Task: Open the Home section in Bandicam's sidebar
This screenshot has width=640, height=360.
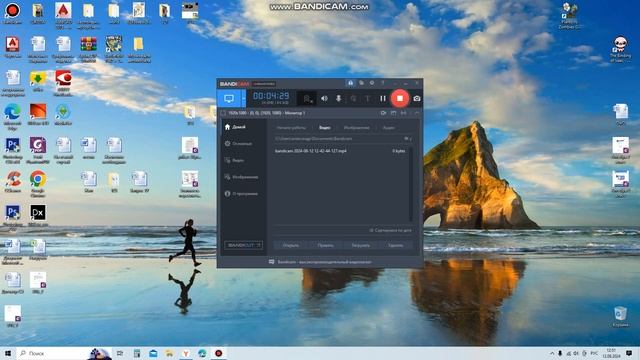Action: [236, 127]
